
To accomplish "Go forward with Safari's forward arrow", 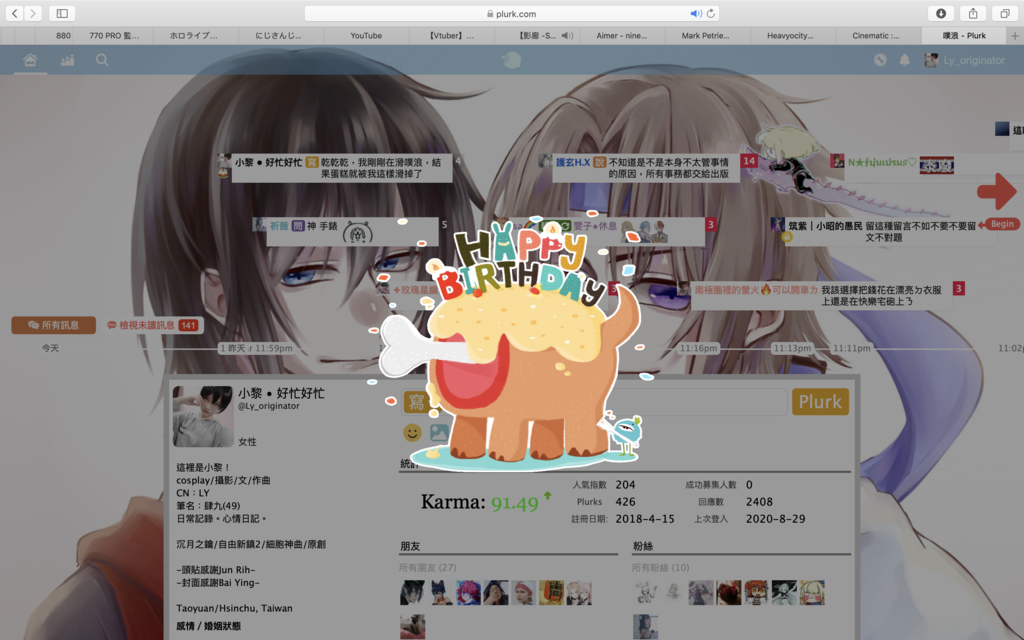I will tap(33, 13).
